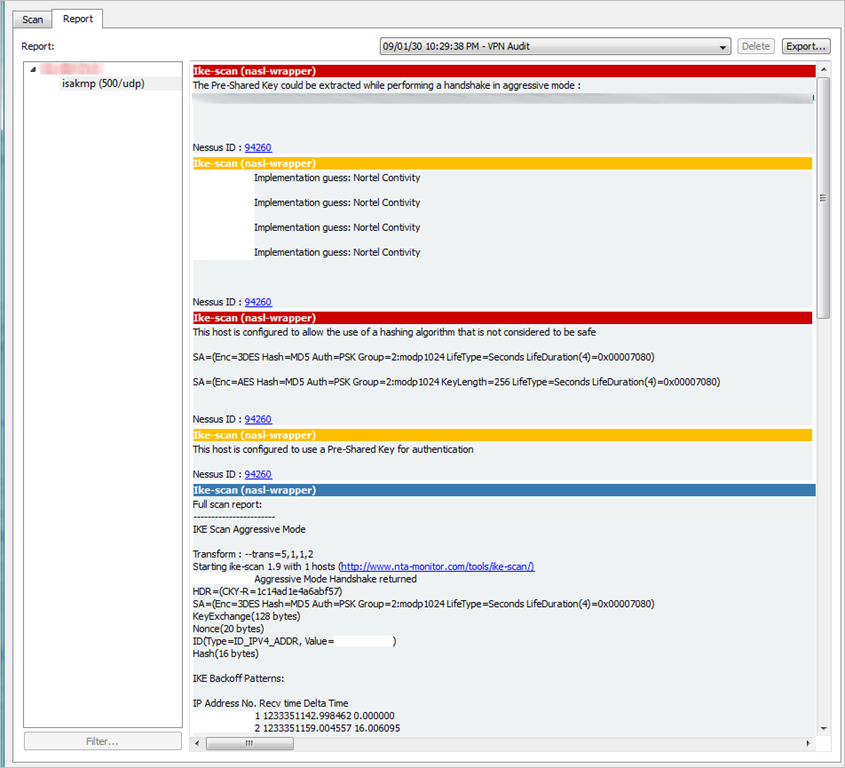Open the VPN Audit report dropdown
This screenshot has width=845, height=768.
point(555,46)
